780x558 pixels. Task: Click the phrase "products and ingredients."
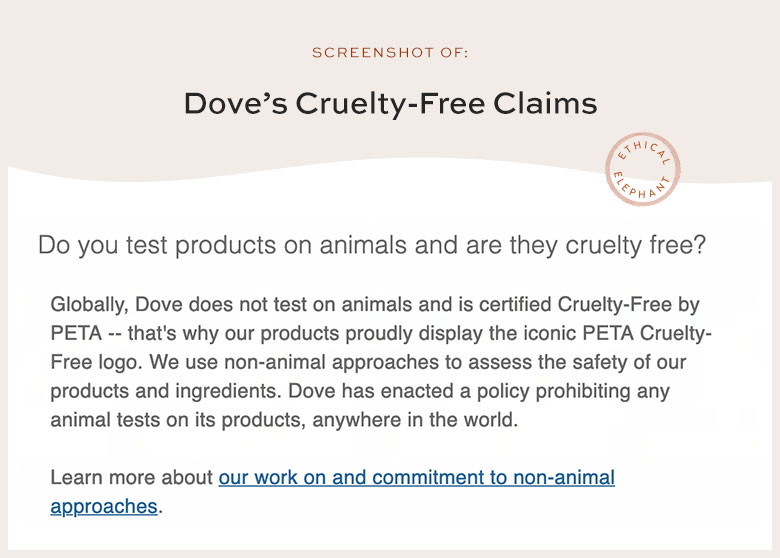[x=166, y=391]
